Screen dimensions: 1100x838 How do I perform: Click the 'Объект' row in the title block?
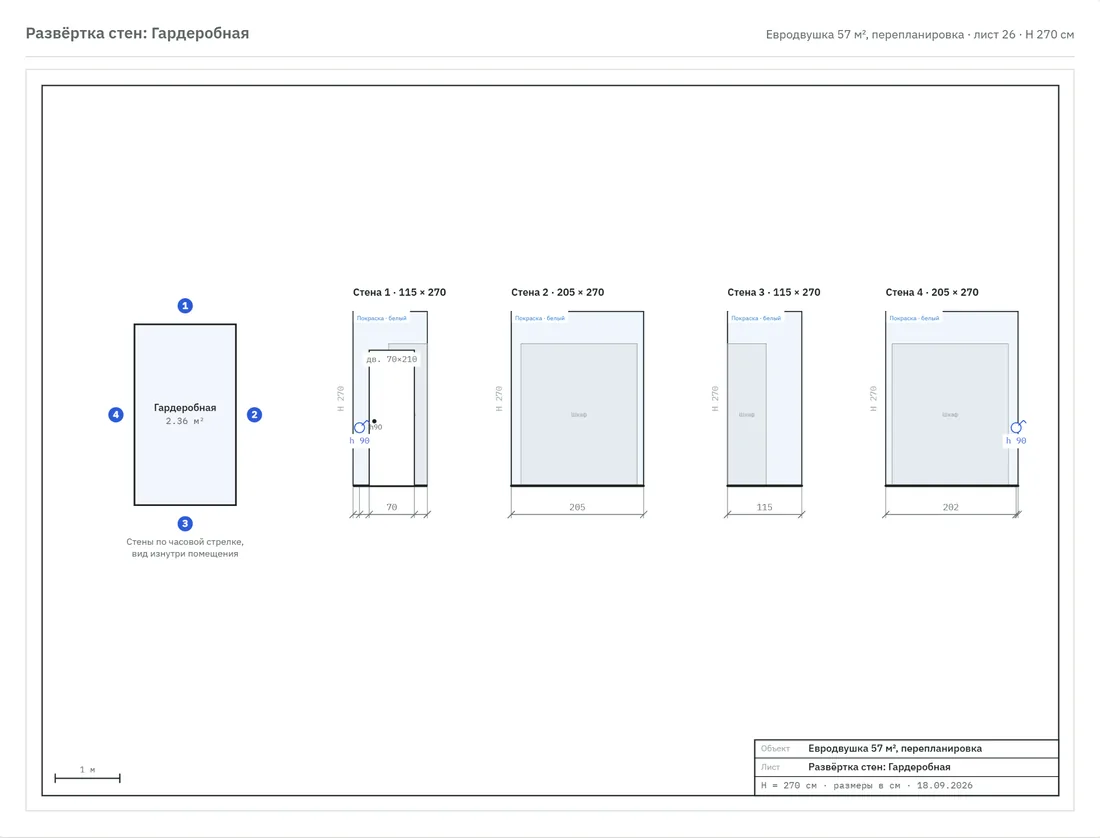[906, 748]
